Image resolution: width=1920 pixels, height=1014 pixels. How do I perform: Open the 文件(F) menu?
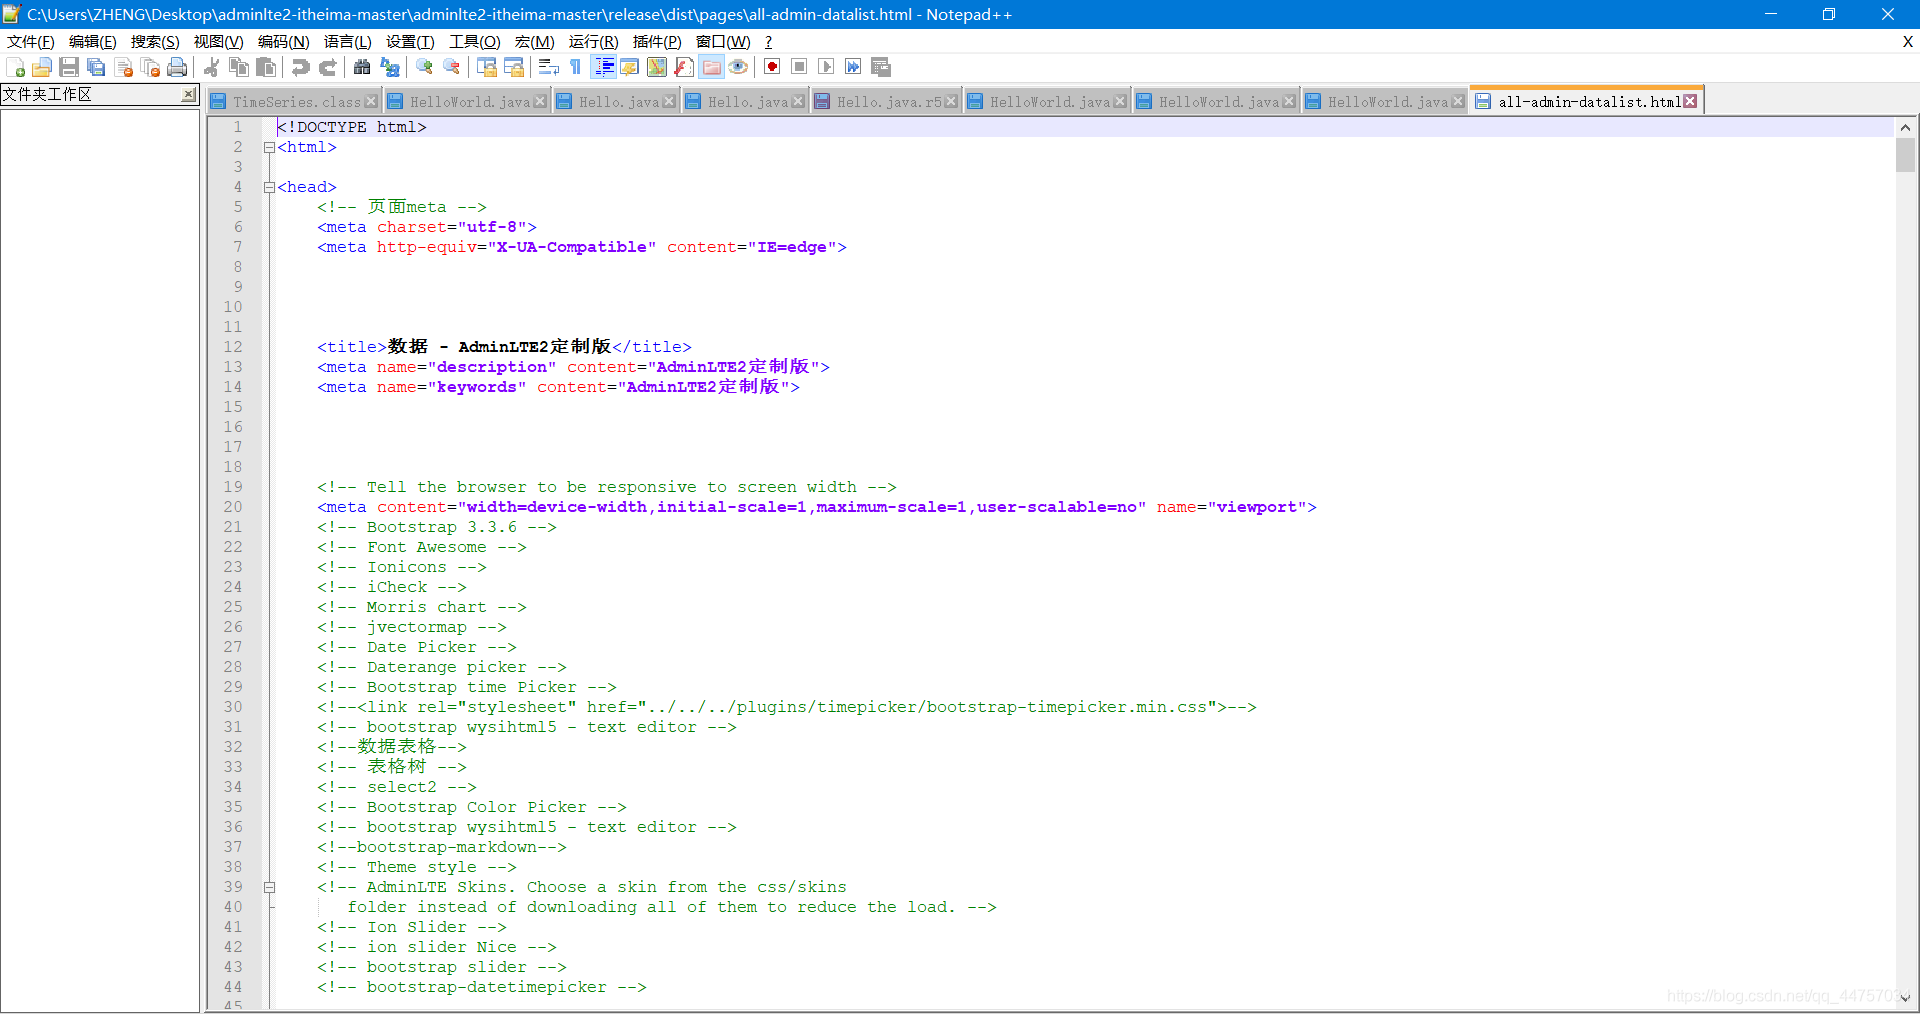(x=31, y=42)
